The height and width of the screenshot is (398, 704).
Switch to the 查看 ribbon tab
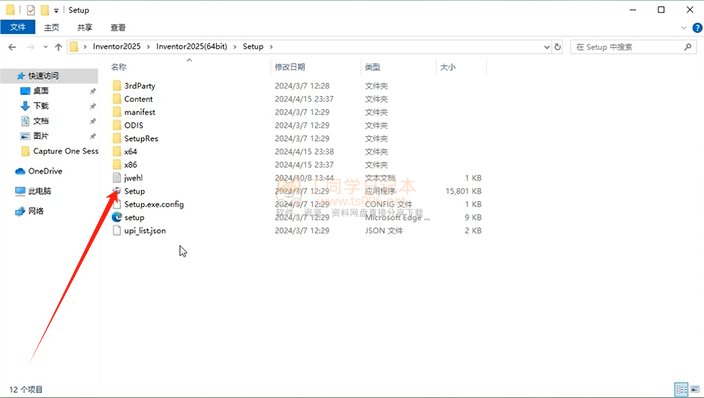(118, 27)
